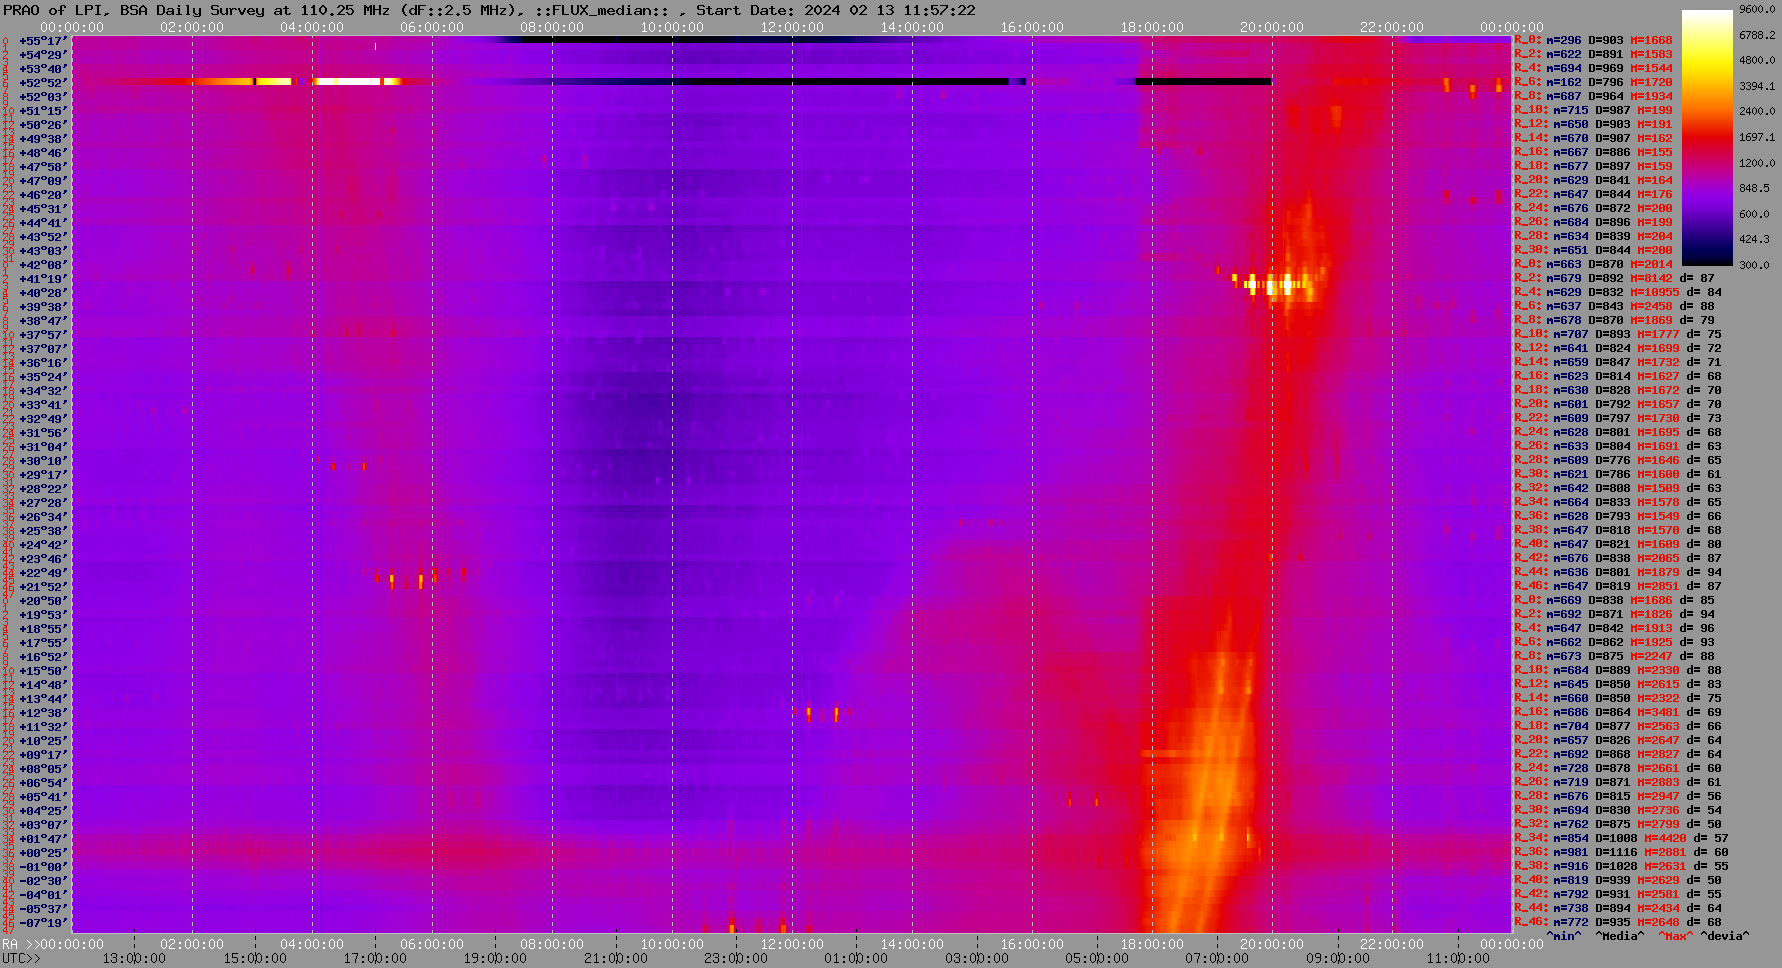Click UTC tick label 11:00:00
Screen dimensions: 1782x968
click(x=1458, y=958)
